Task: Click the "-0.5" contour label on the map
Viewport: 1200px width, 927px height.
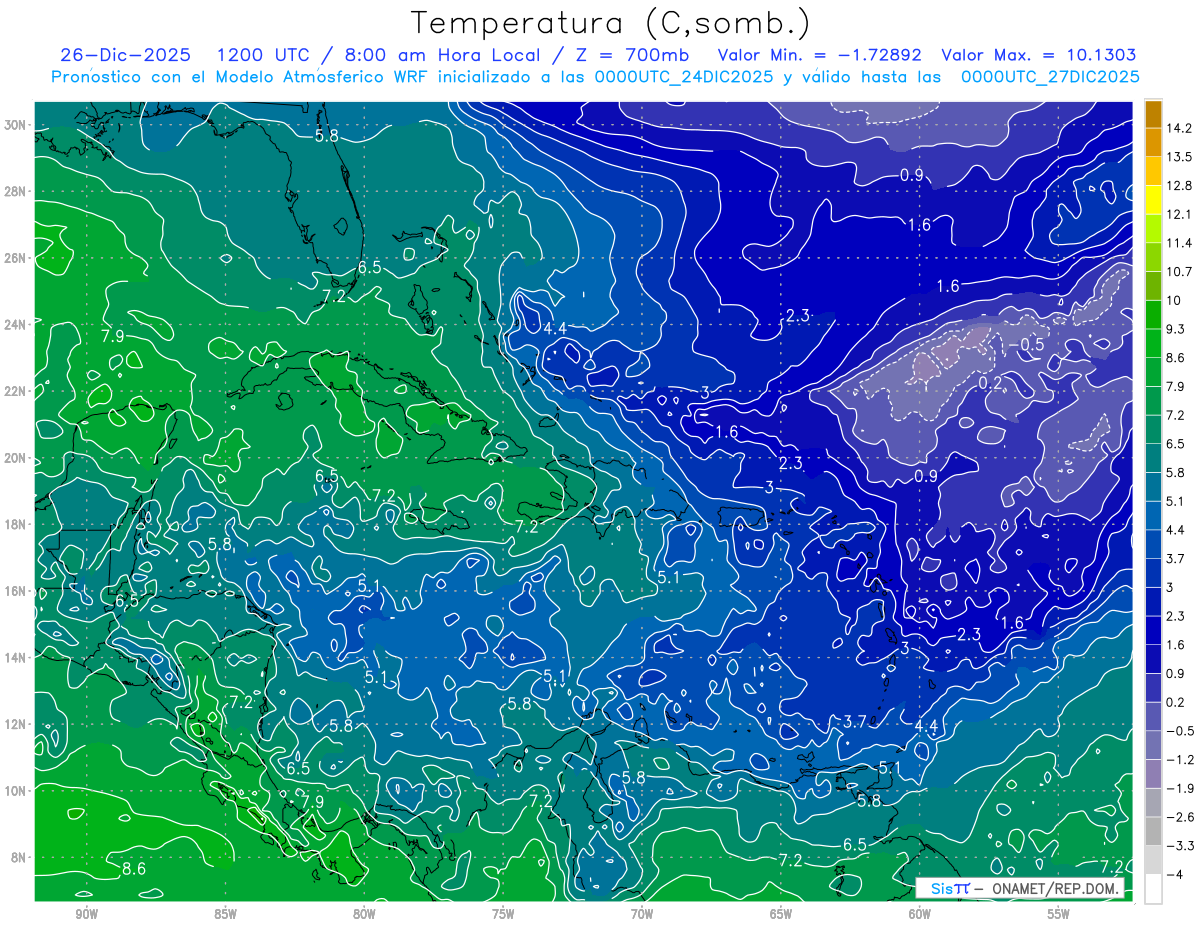Action: (x=1025, y=345)
